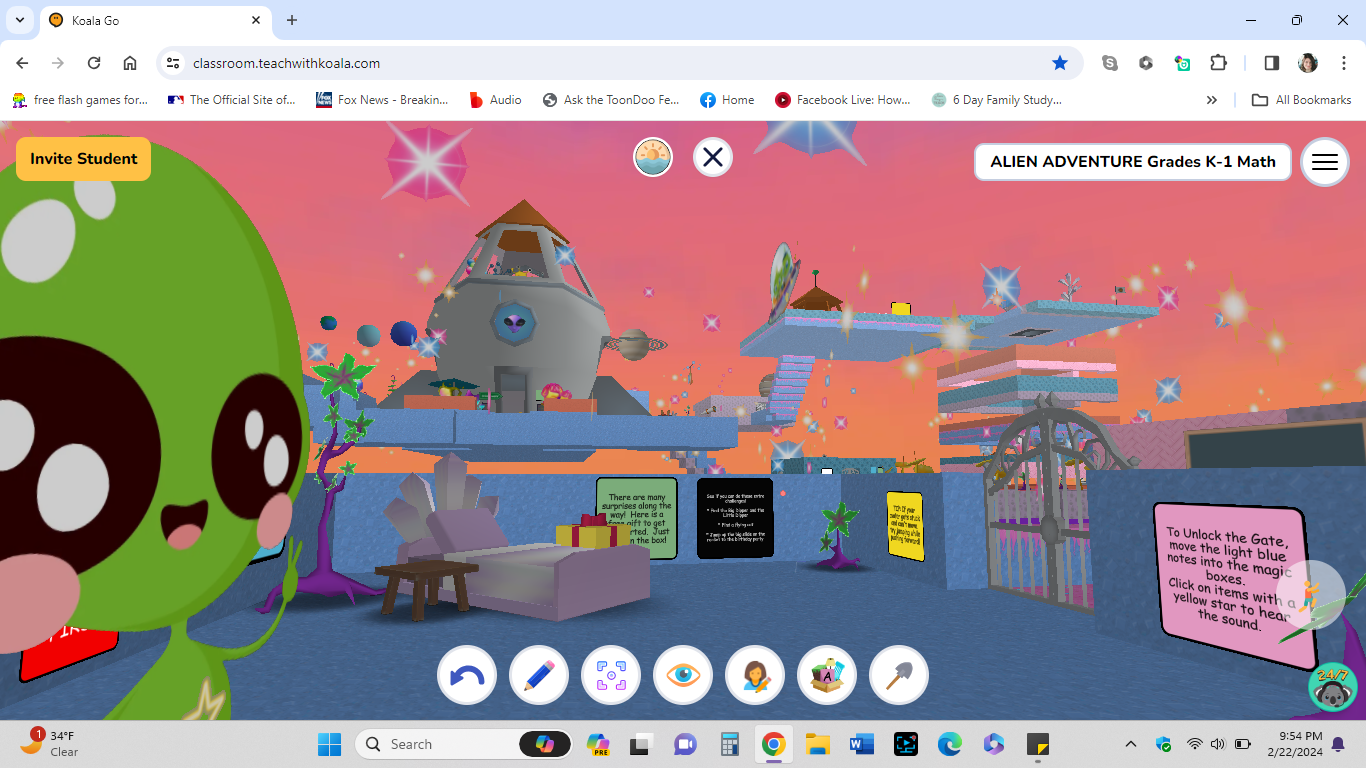Viewport: 1366px width, 768px height.
Task: Expand the bookmarks bar overflow chevron
Action: 1211,99
